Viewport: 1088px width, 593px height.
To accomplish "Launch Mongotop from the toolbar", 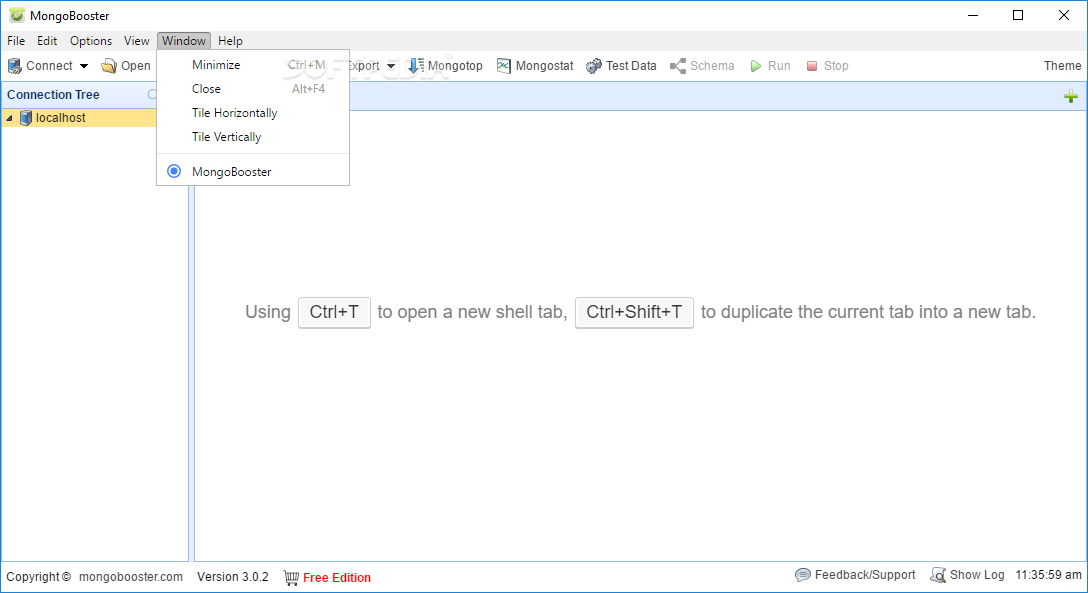I will pos(445,66).
